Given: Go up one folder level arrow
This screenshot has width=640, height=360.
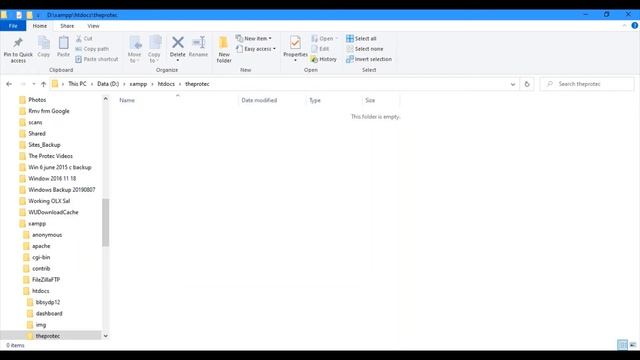Looking at the screenshot, I should (x=43, y=84).
